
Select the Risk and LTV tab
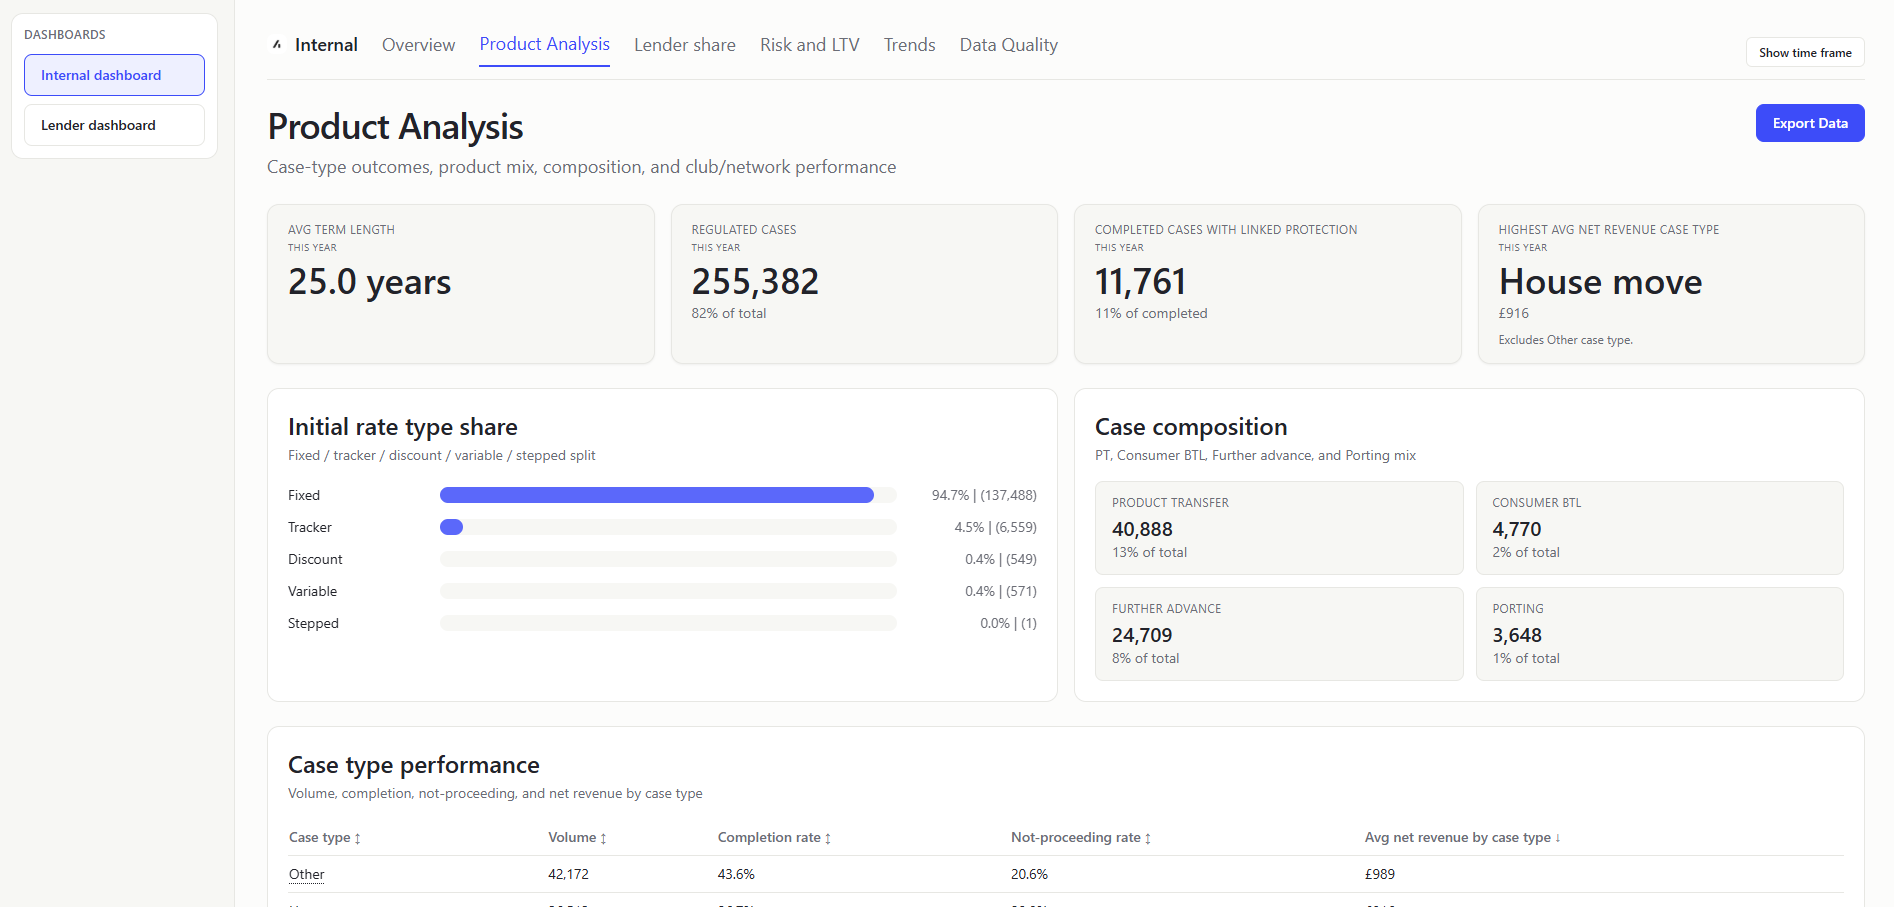809,44
